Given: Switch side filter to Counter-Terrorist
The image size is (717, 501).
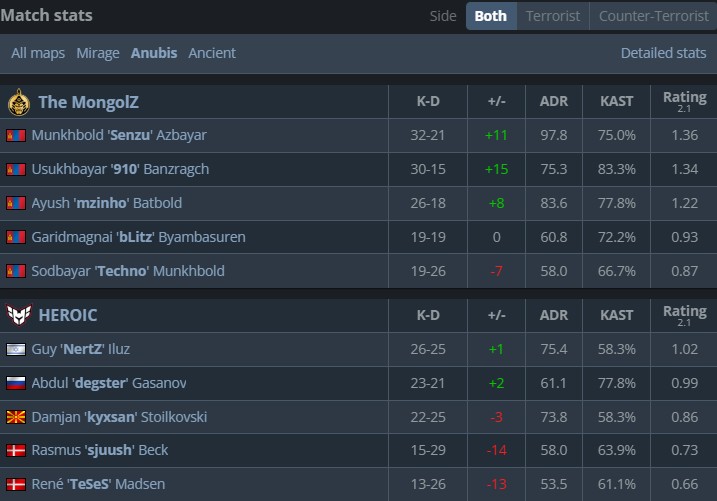Looking at the screenshot, I should point(652,16).
